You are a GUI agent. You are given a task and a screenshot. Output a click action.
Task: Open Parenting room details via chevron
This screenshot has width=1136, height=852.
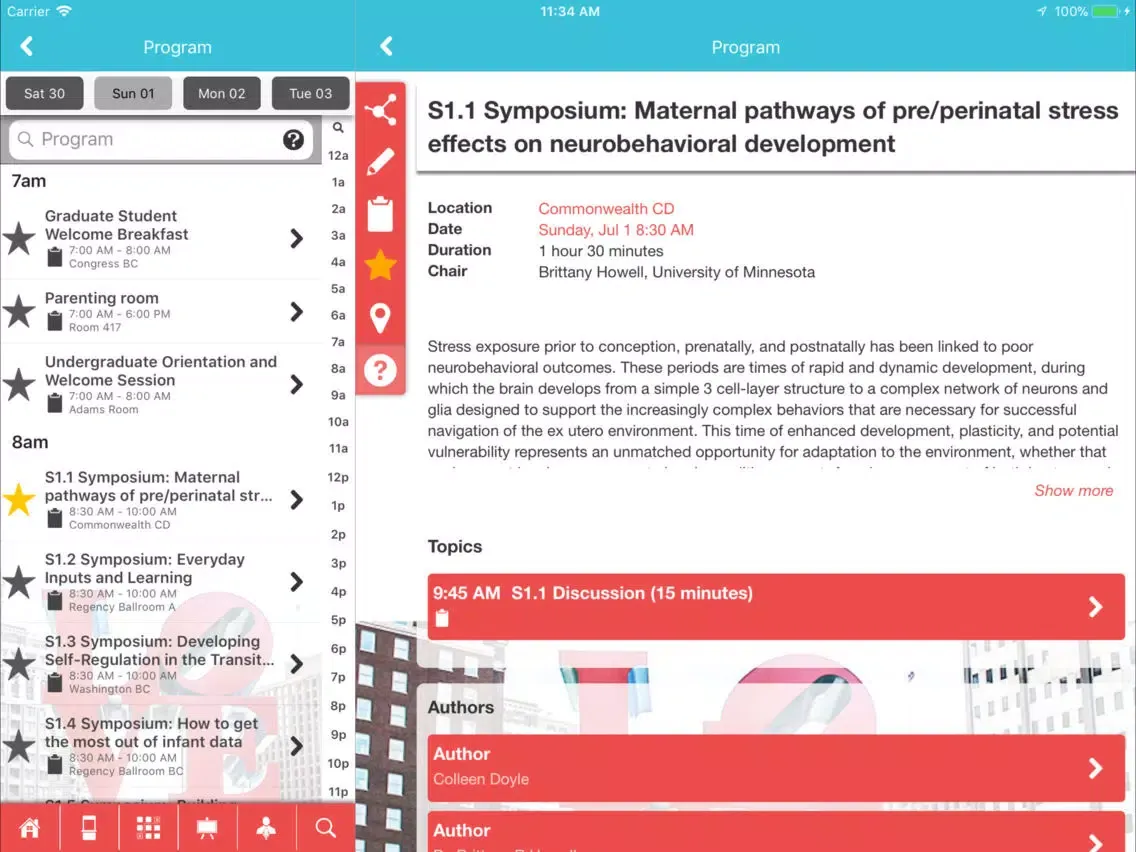(x=296, y=312)
